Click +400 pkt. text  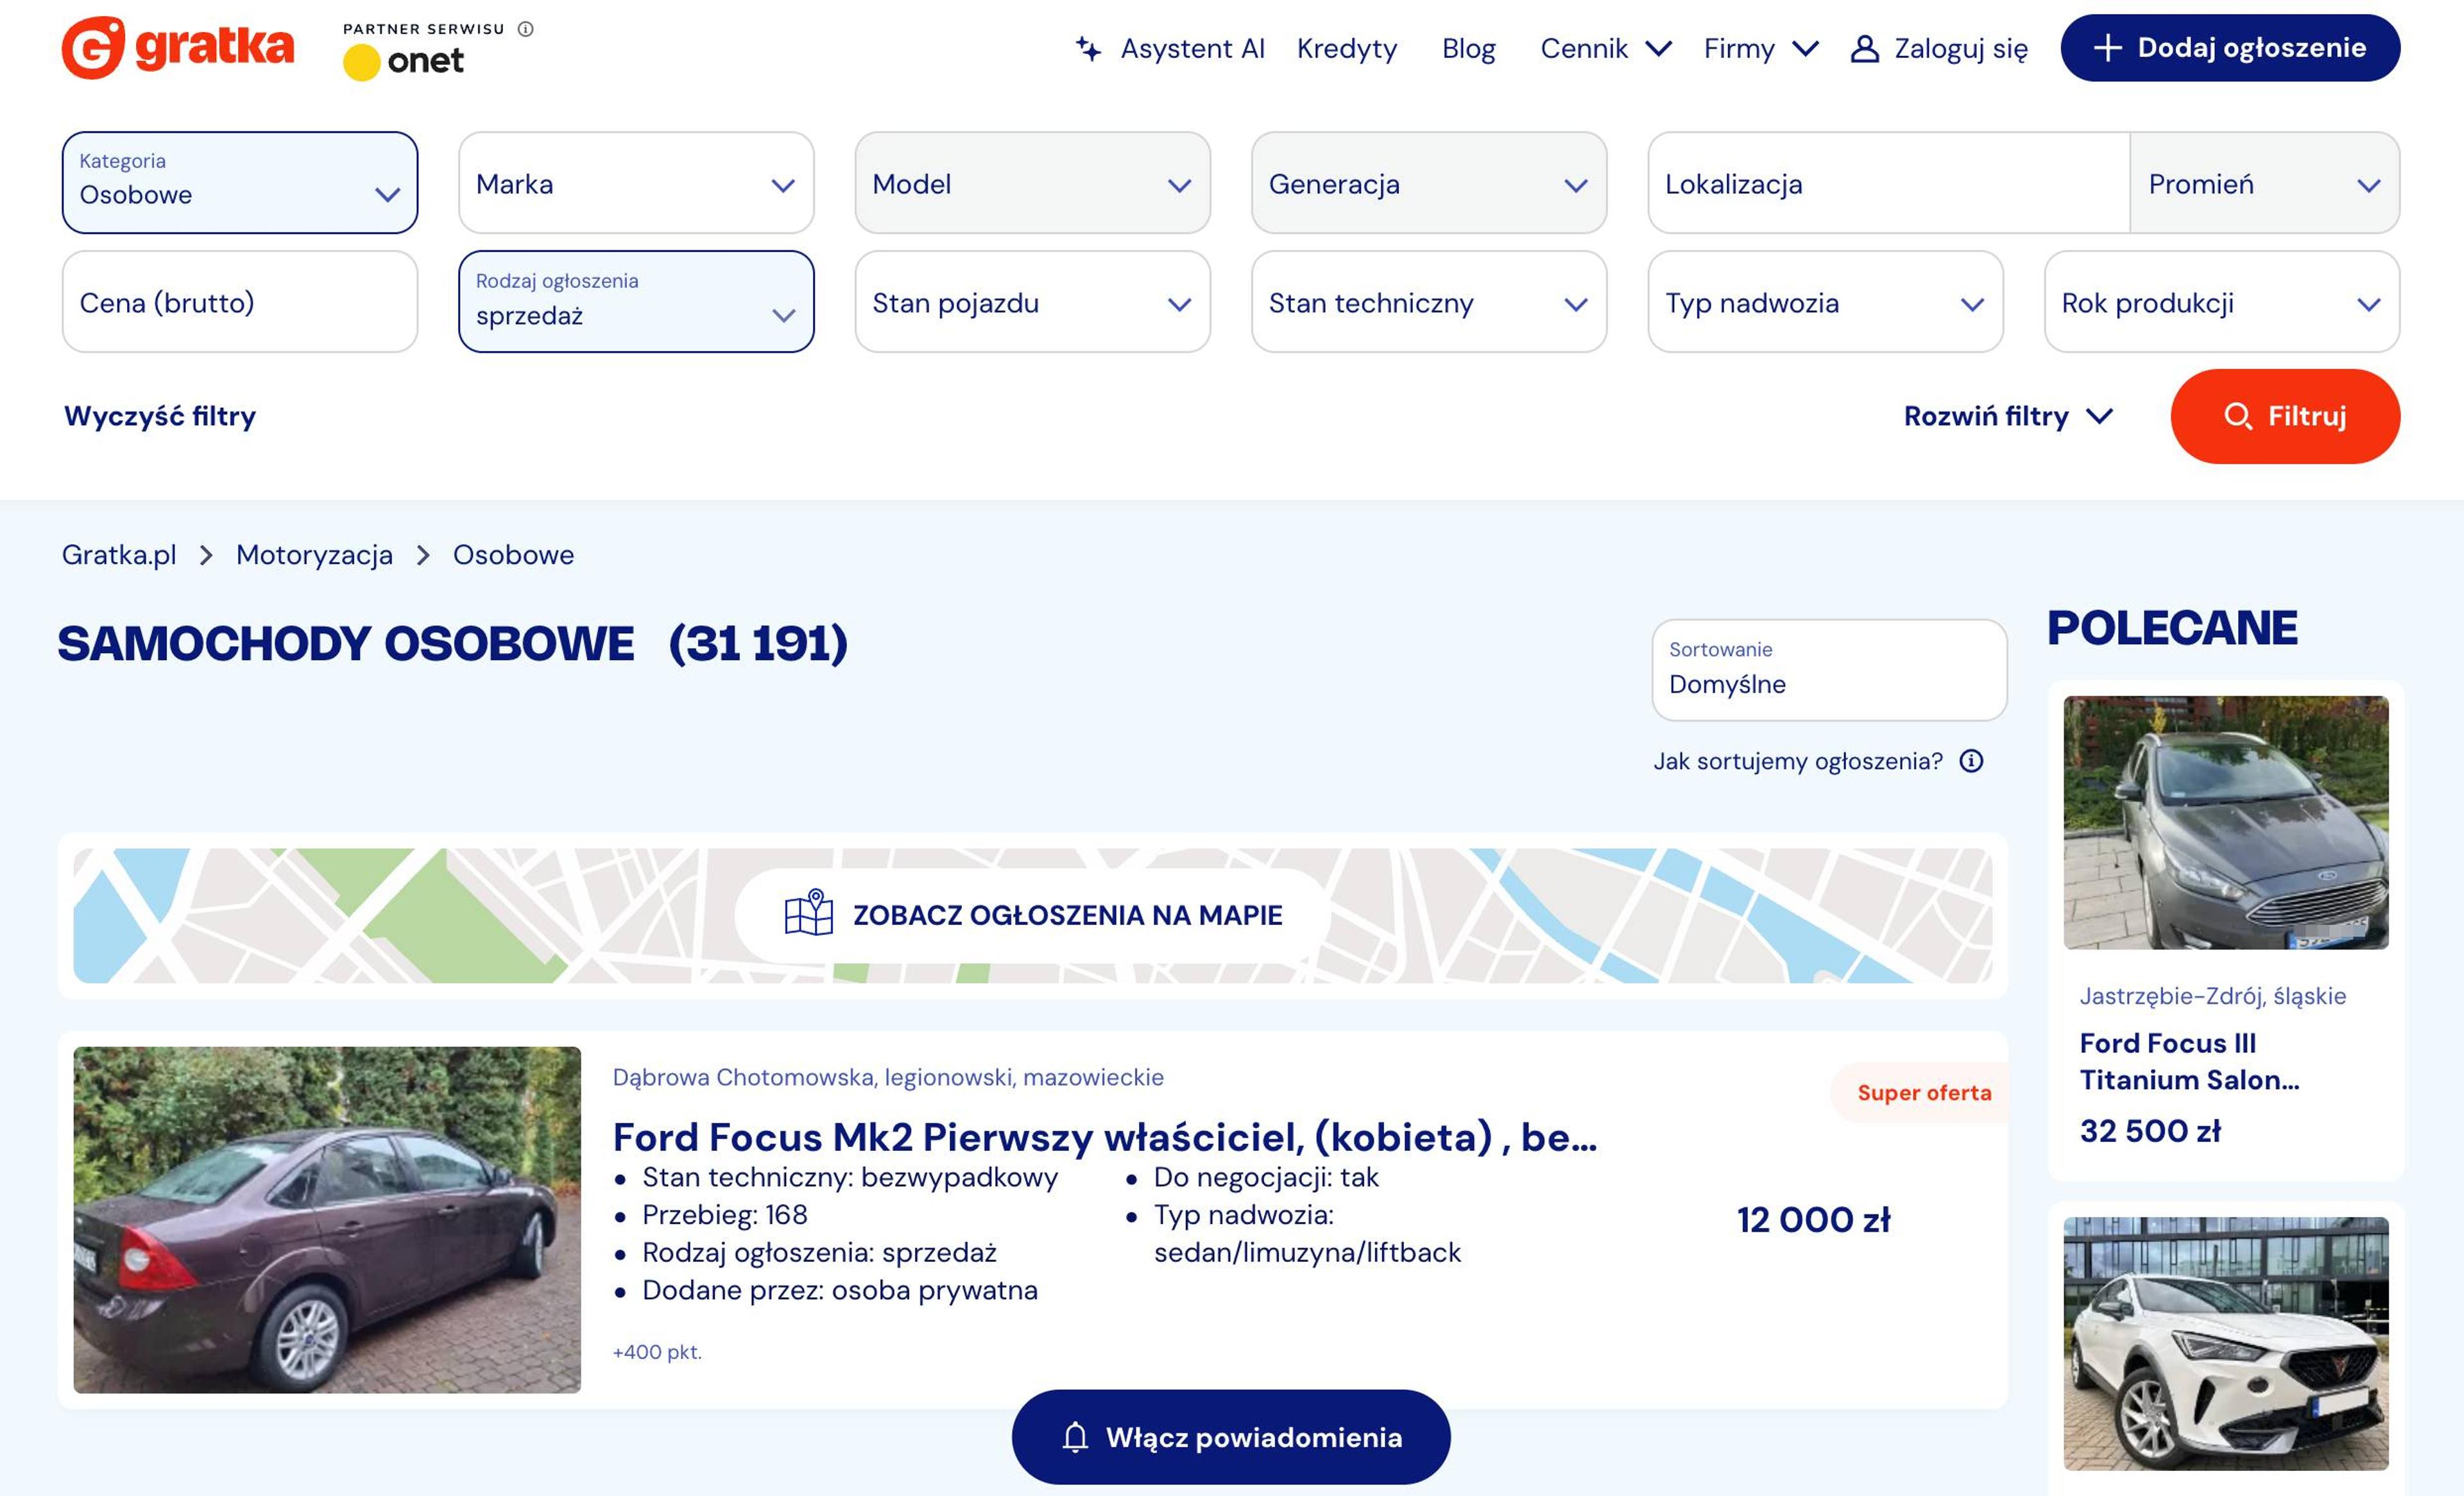point(657,1352)
